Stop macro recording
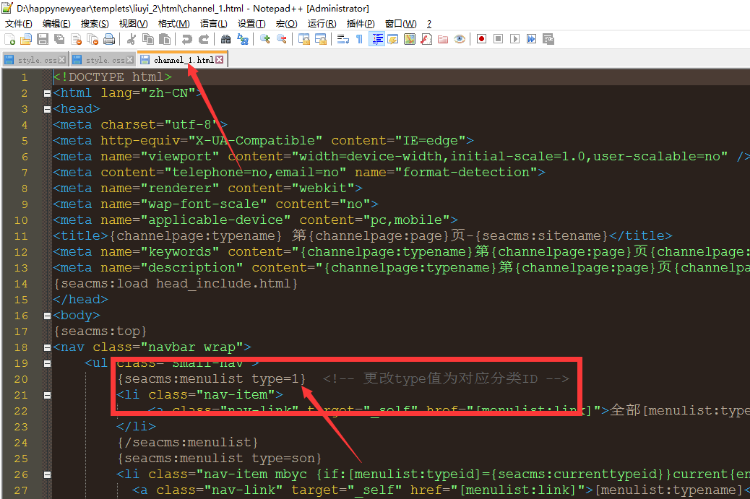 498,39
